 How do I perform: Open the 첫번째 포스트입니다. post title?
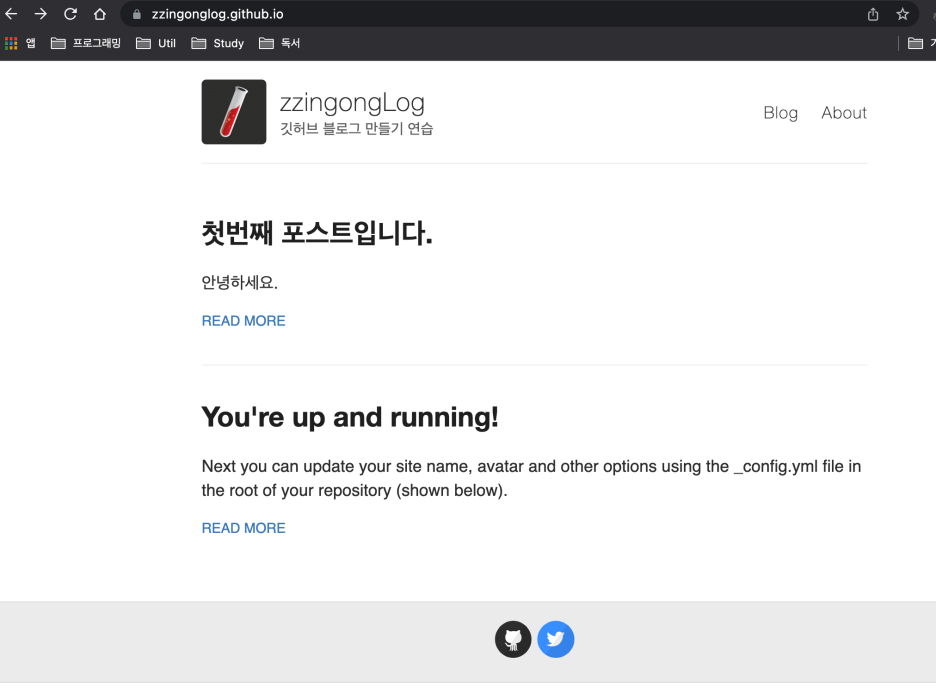[x=317, y=233]
